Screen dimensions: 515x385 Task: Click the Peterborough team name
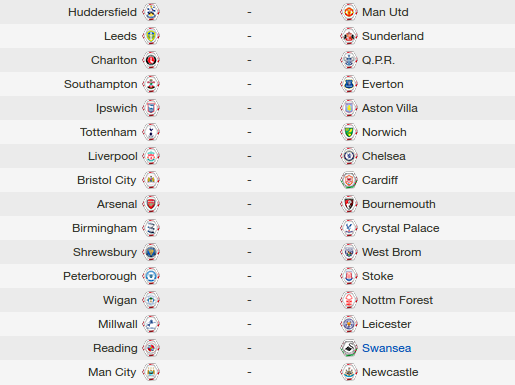pyautogui.click(x=100, y=276)
